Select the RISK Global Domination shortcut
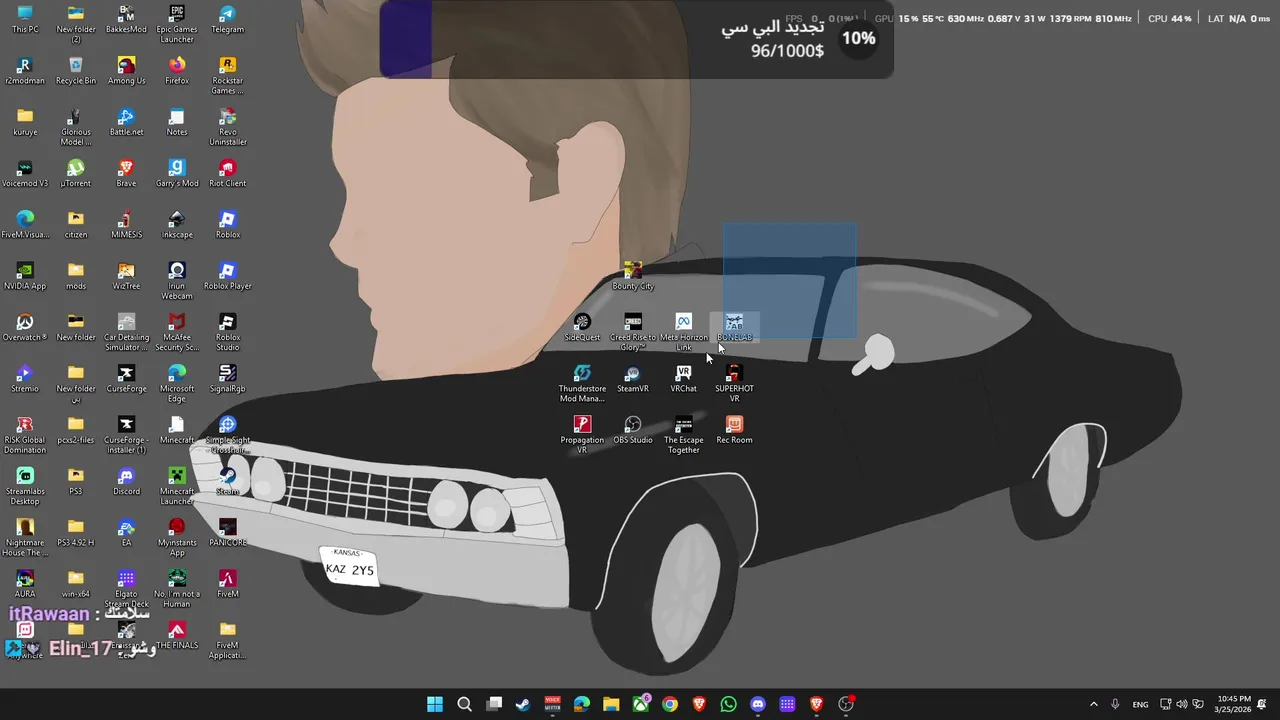The height and width of the screenshot is (720, 1280). (25, 435)
